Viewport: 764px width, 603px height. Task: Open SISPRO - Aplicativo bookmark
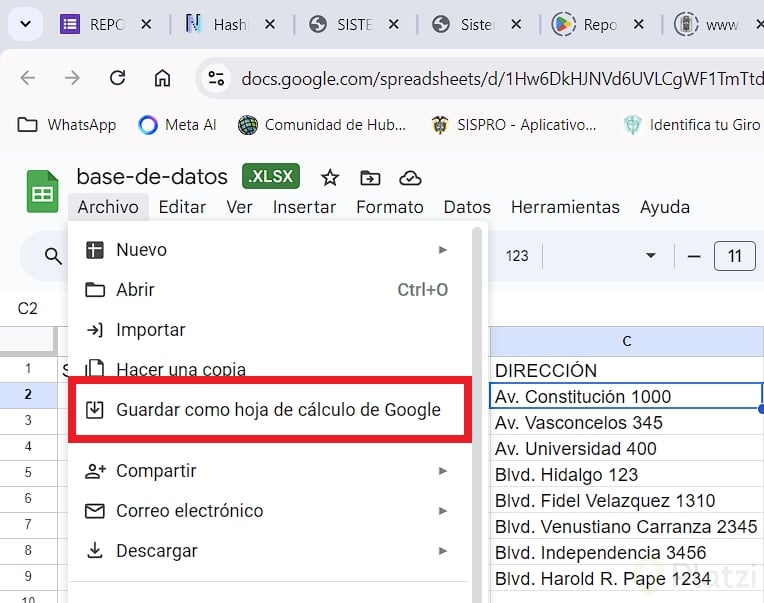[514, 125]
